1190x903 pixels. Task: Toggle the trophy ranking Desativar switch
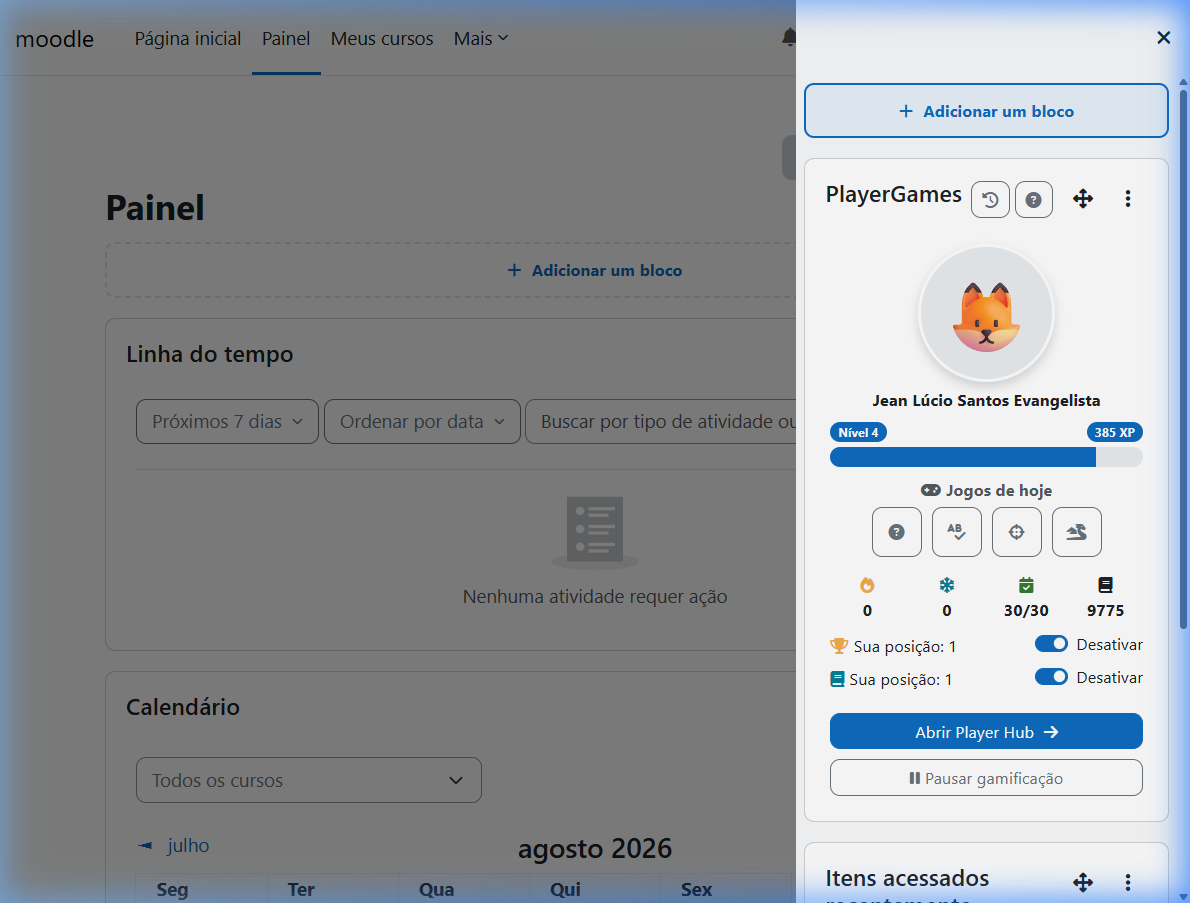(1051, 643)
